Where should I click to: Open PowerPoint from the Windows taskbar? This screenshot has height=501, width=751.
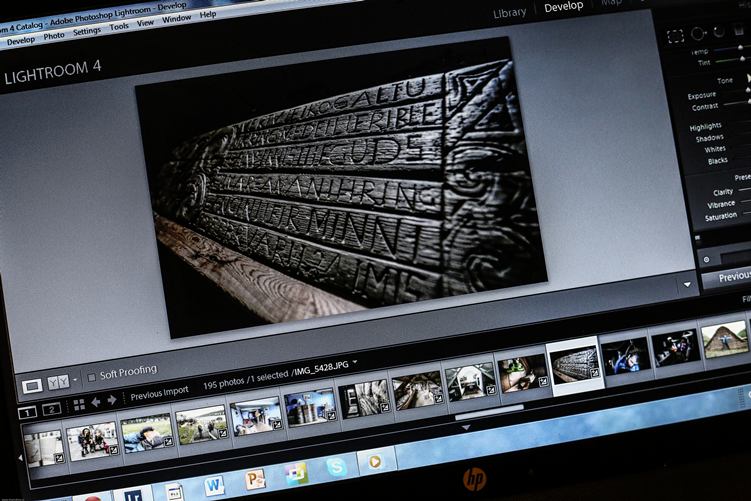pos(255,479)
